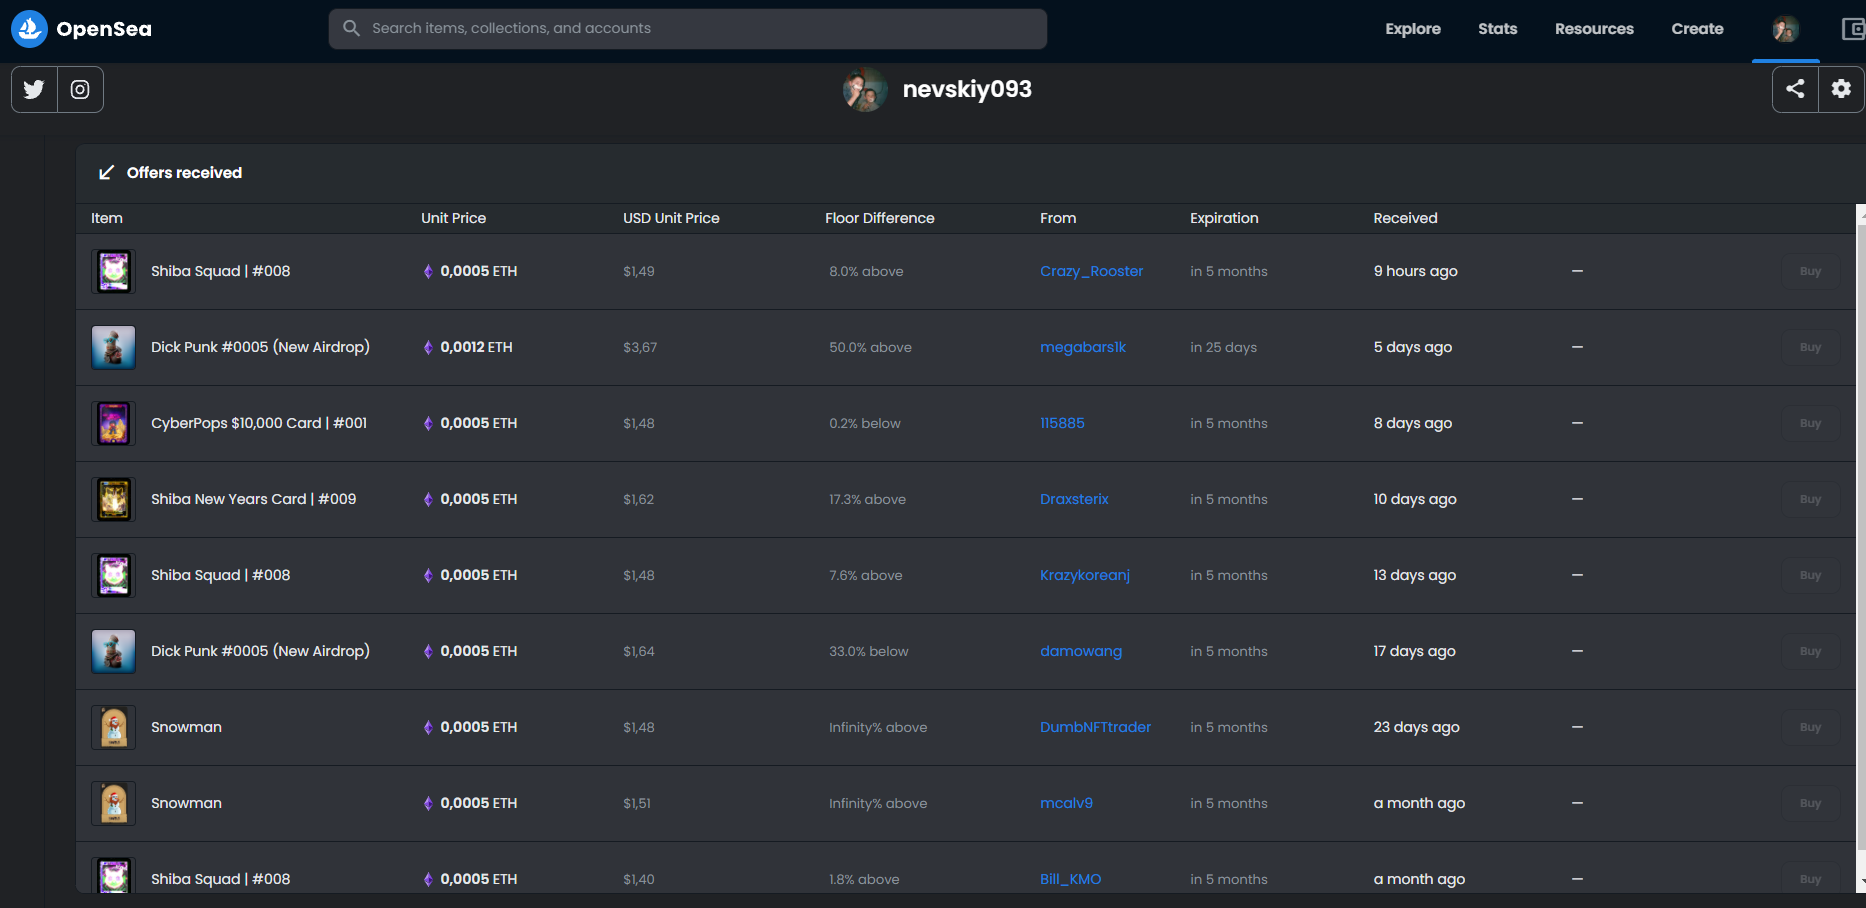1866x908 pixels.
Task: Visit DumbNFTtrader's profile
Action: click(1095, 727)
